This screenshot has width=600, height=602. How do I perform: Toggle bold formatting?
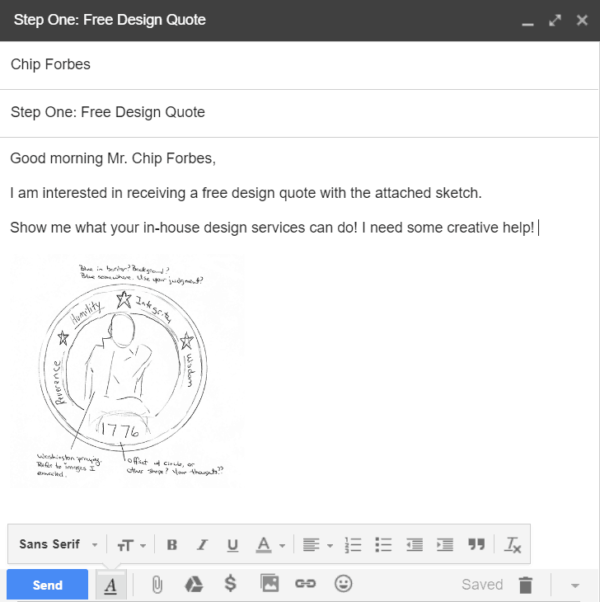pos(172,545)
